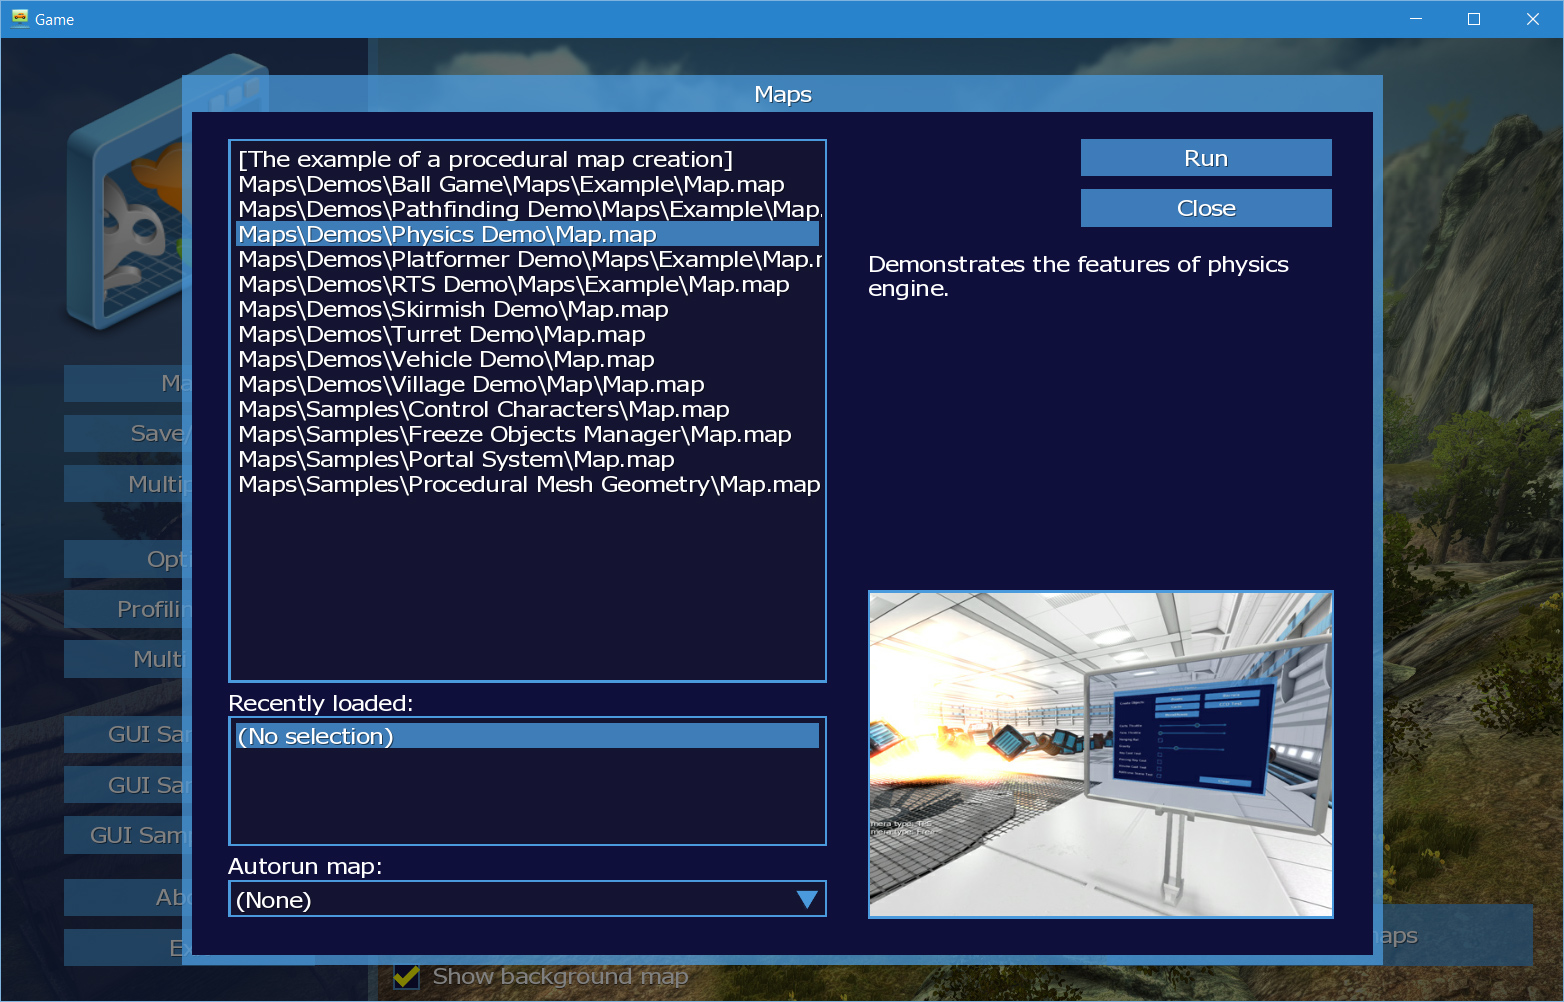Choose the Pathfinding Demo map entry
Viewport: 1564px width, 1002px height.
tap(528, 210)
